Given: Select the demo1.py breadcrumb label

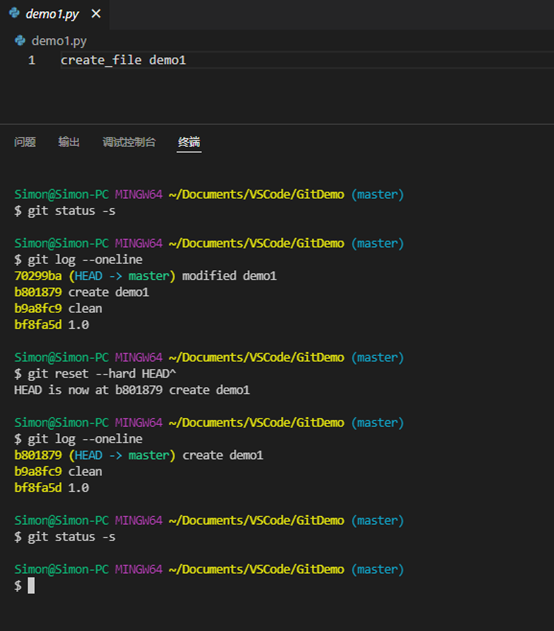Looking at the screenshot, I should click(59, 41).
